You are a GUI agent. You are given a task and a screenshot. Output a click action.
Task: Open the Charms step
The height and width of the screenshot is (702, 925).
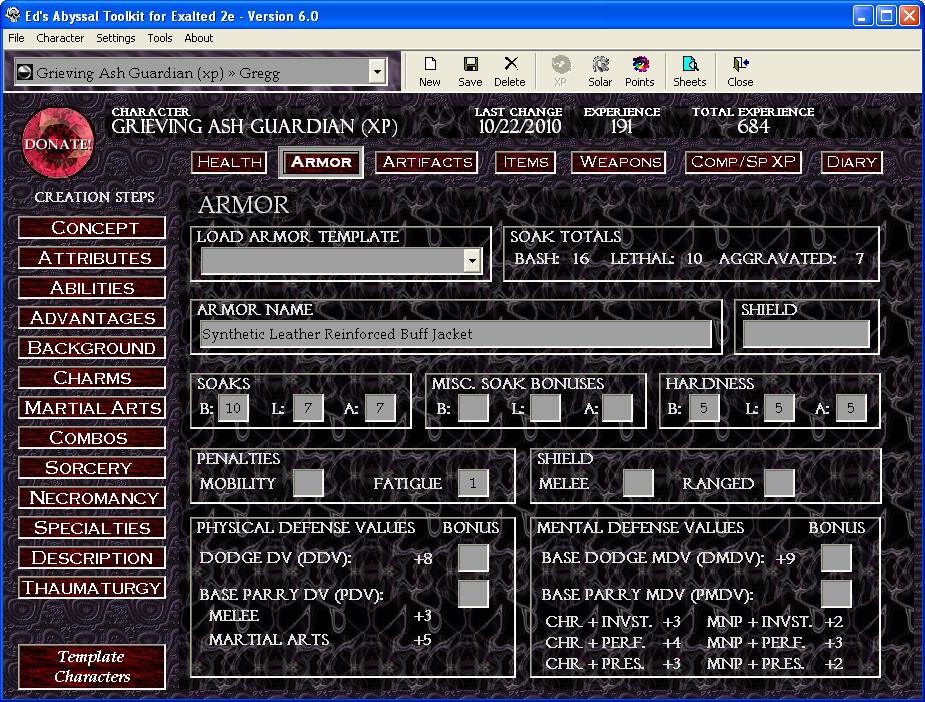tap(92, 378)
